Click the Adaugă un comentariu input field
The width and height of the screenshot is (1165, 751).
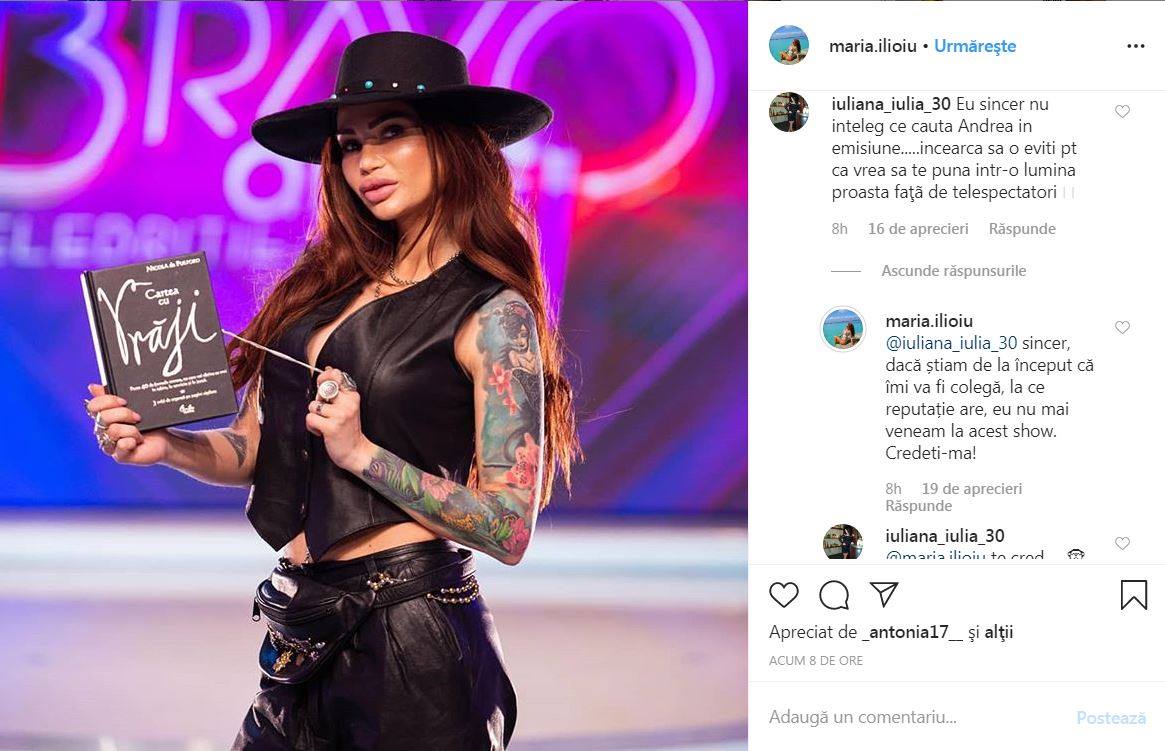tap(915, 717)
